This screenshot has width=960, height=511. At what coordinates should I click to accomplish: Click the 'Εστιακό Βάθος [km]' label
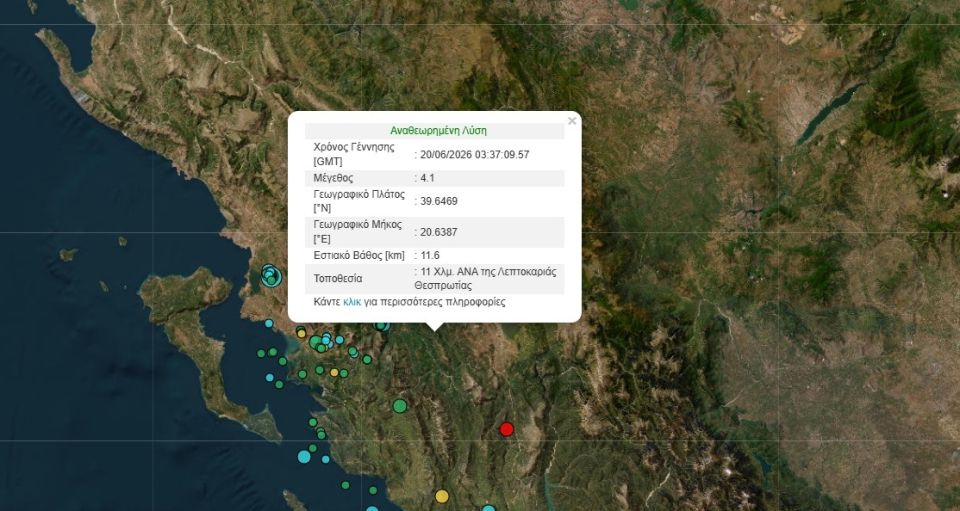(359, 255)
